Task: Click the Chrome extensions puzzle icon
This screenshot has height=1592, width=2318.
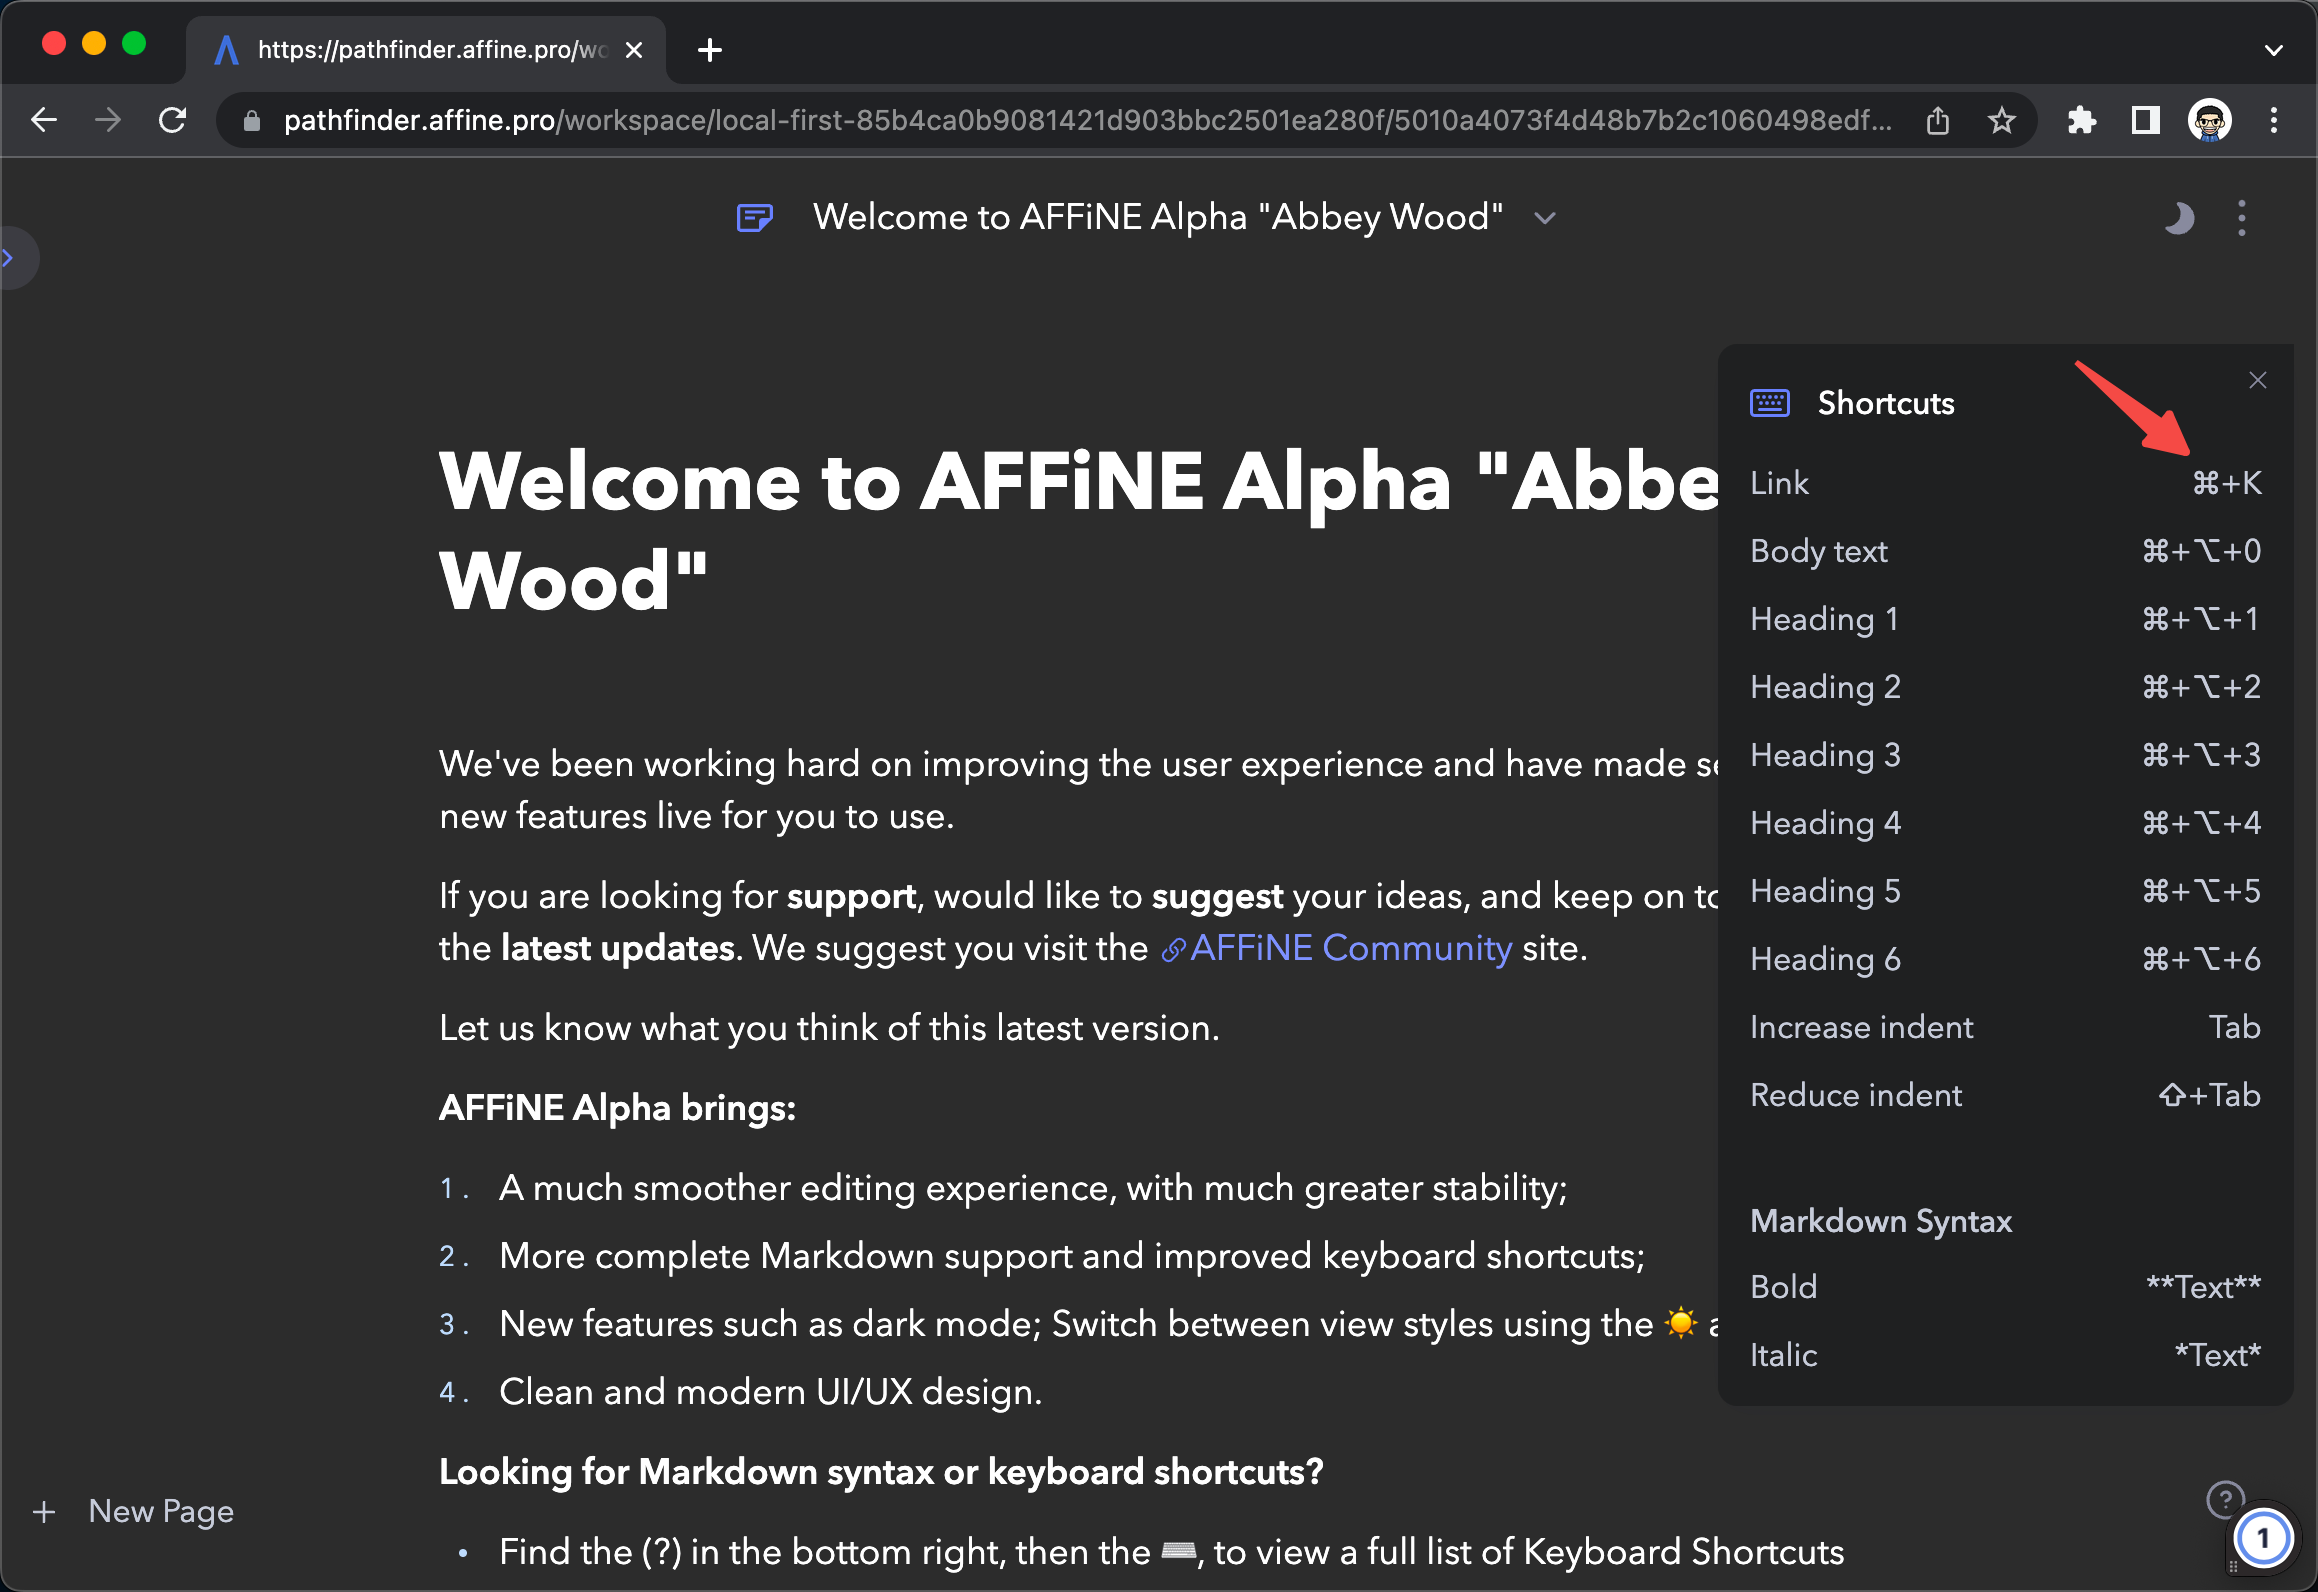Action: [2081, 121]
